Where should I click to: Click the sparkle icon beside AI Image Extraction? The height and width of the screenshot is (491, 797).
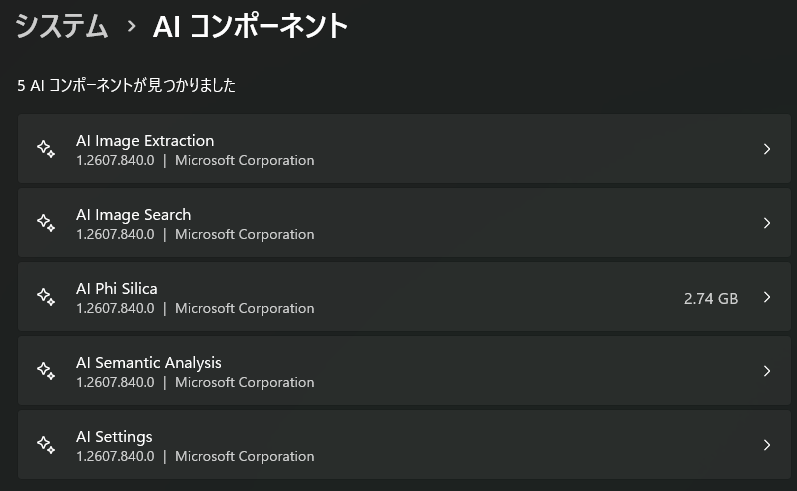click(x=46, y=149)
